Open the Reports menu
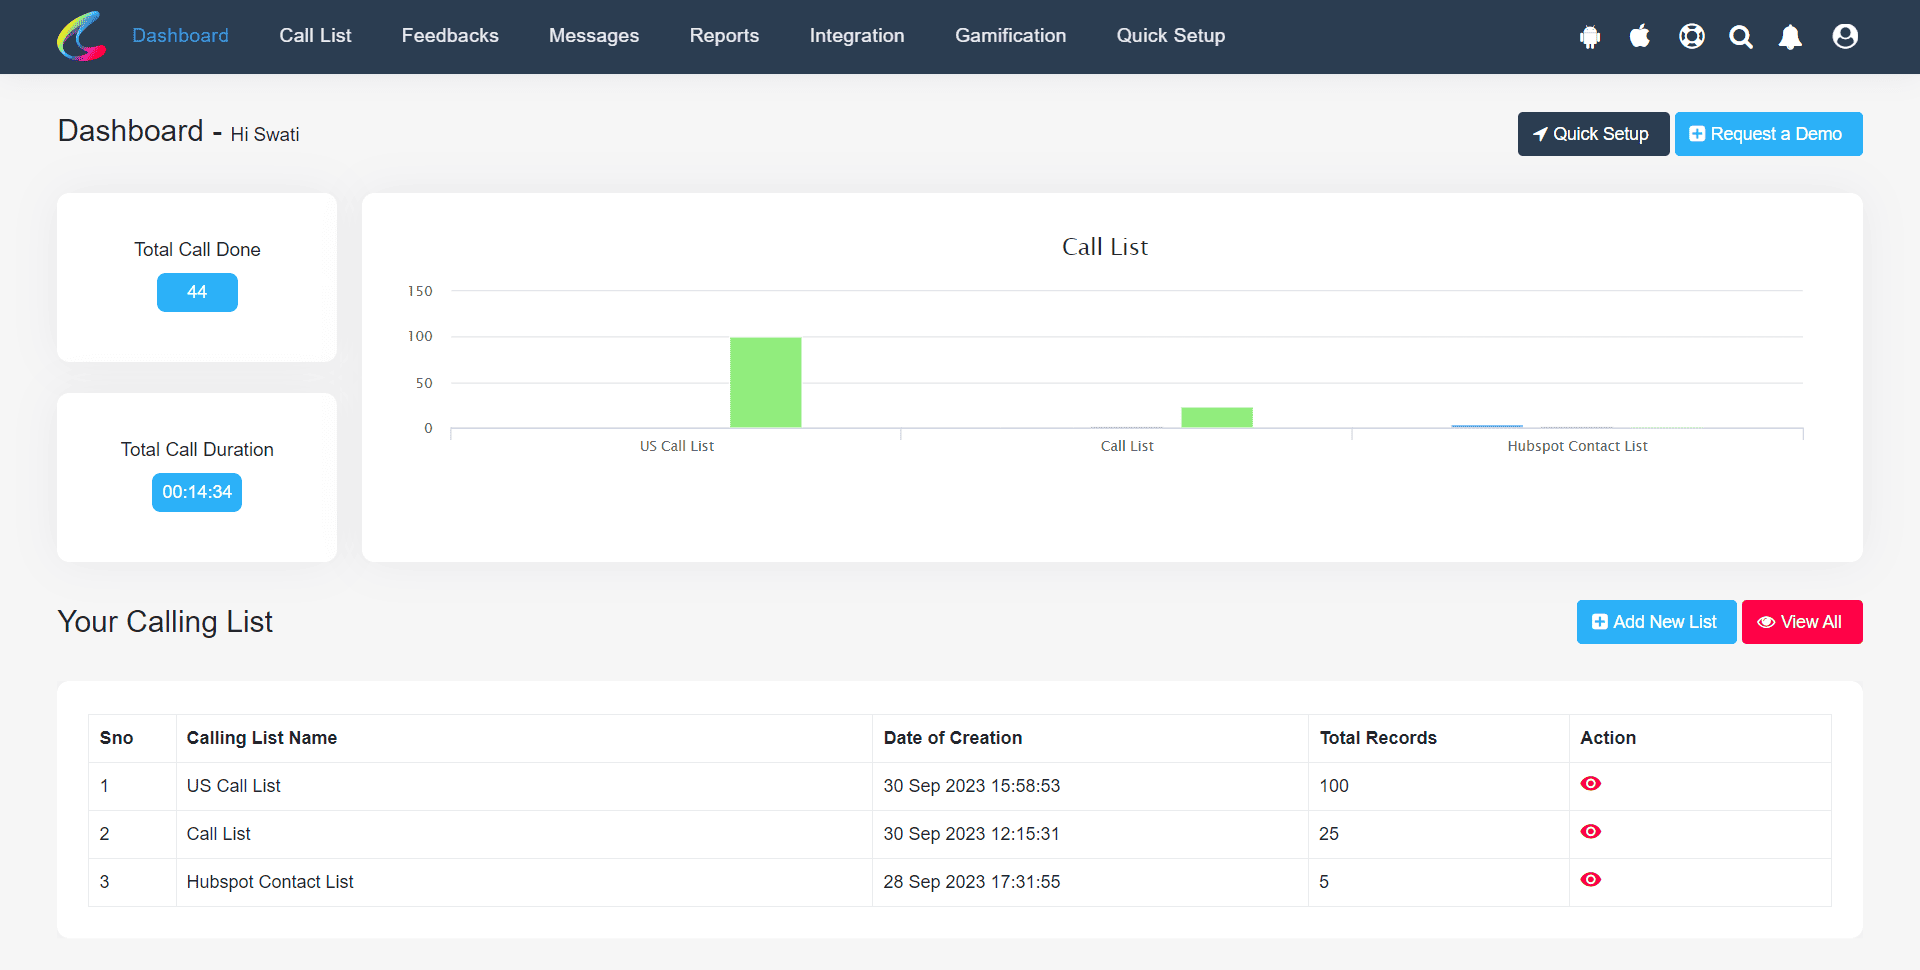 coord(724,36)
